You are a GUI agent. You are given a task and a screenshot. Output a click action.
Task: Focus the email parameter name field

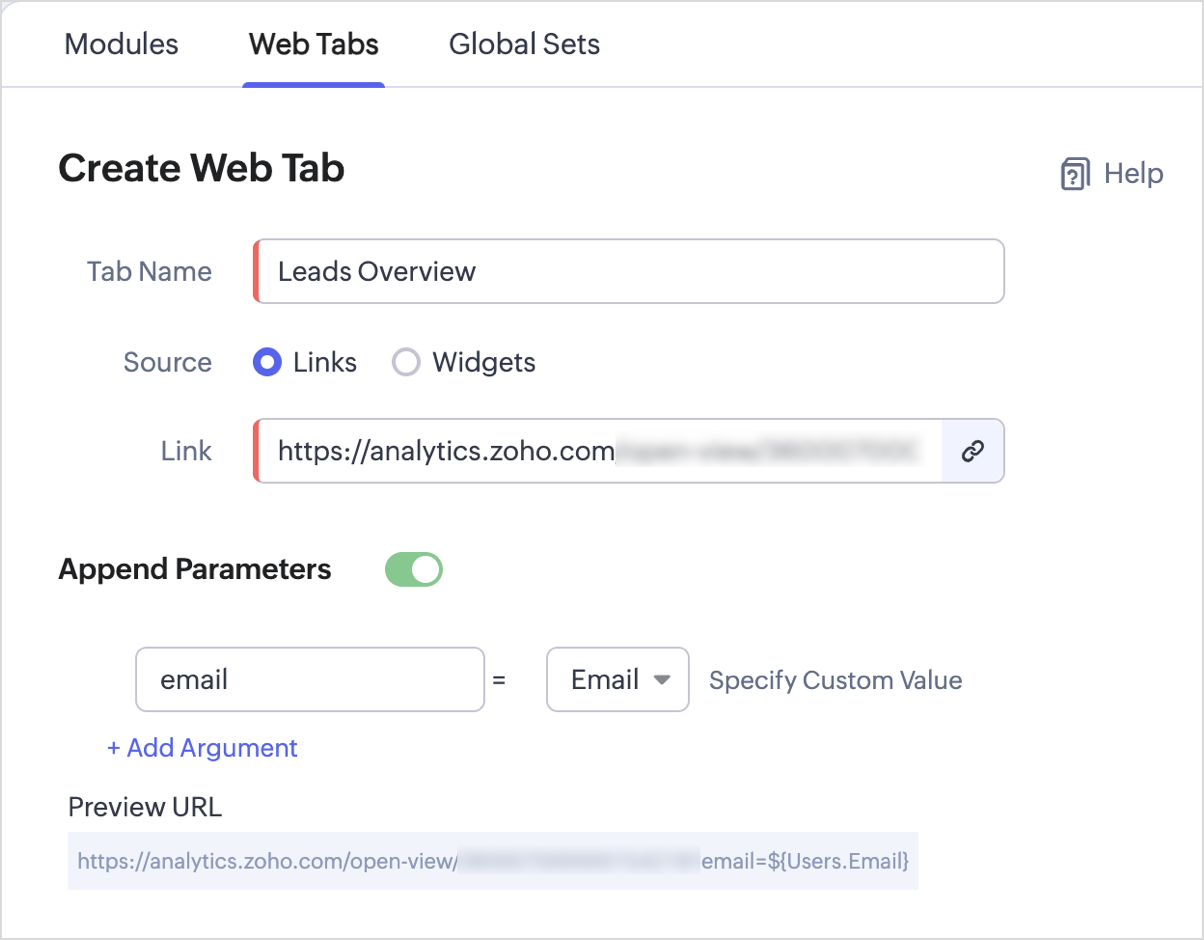click(310, 680)
